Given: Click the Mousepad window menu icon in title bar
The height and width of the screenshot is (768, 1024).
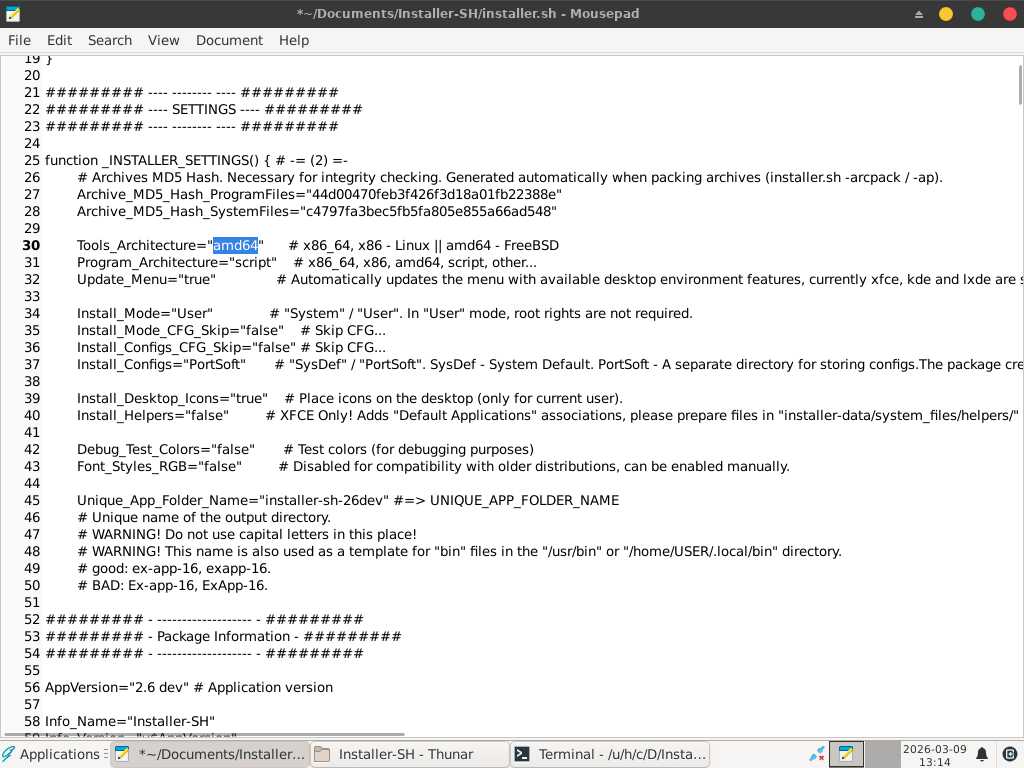Looking at the screenshot, I should pyautogui.click(x=12, y=13).
